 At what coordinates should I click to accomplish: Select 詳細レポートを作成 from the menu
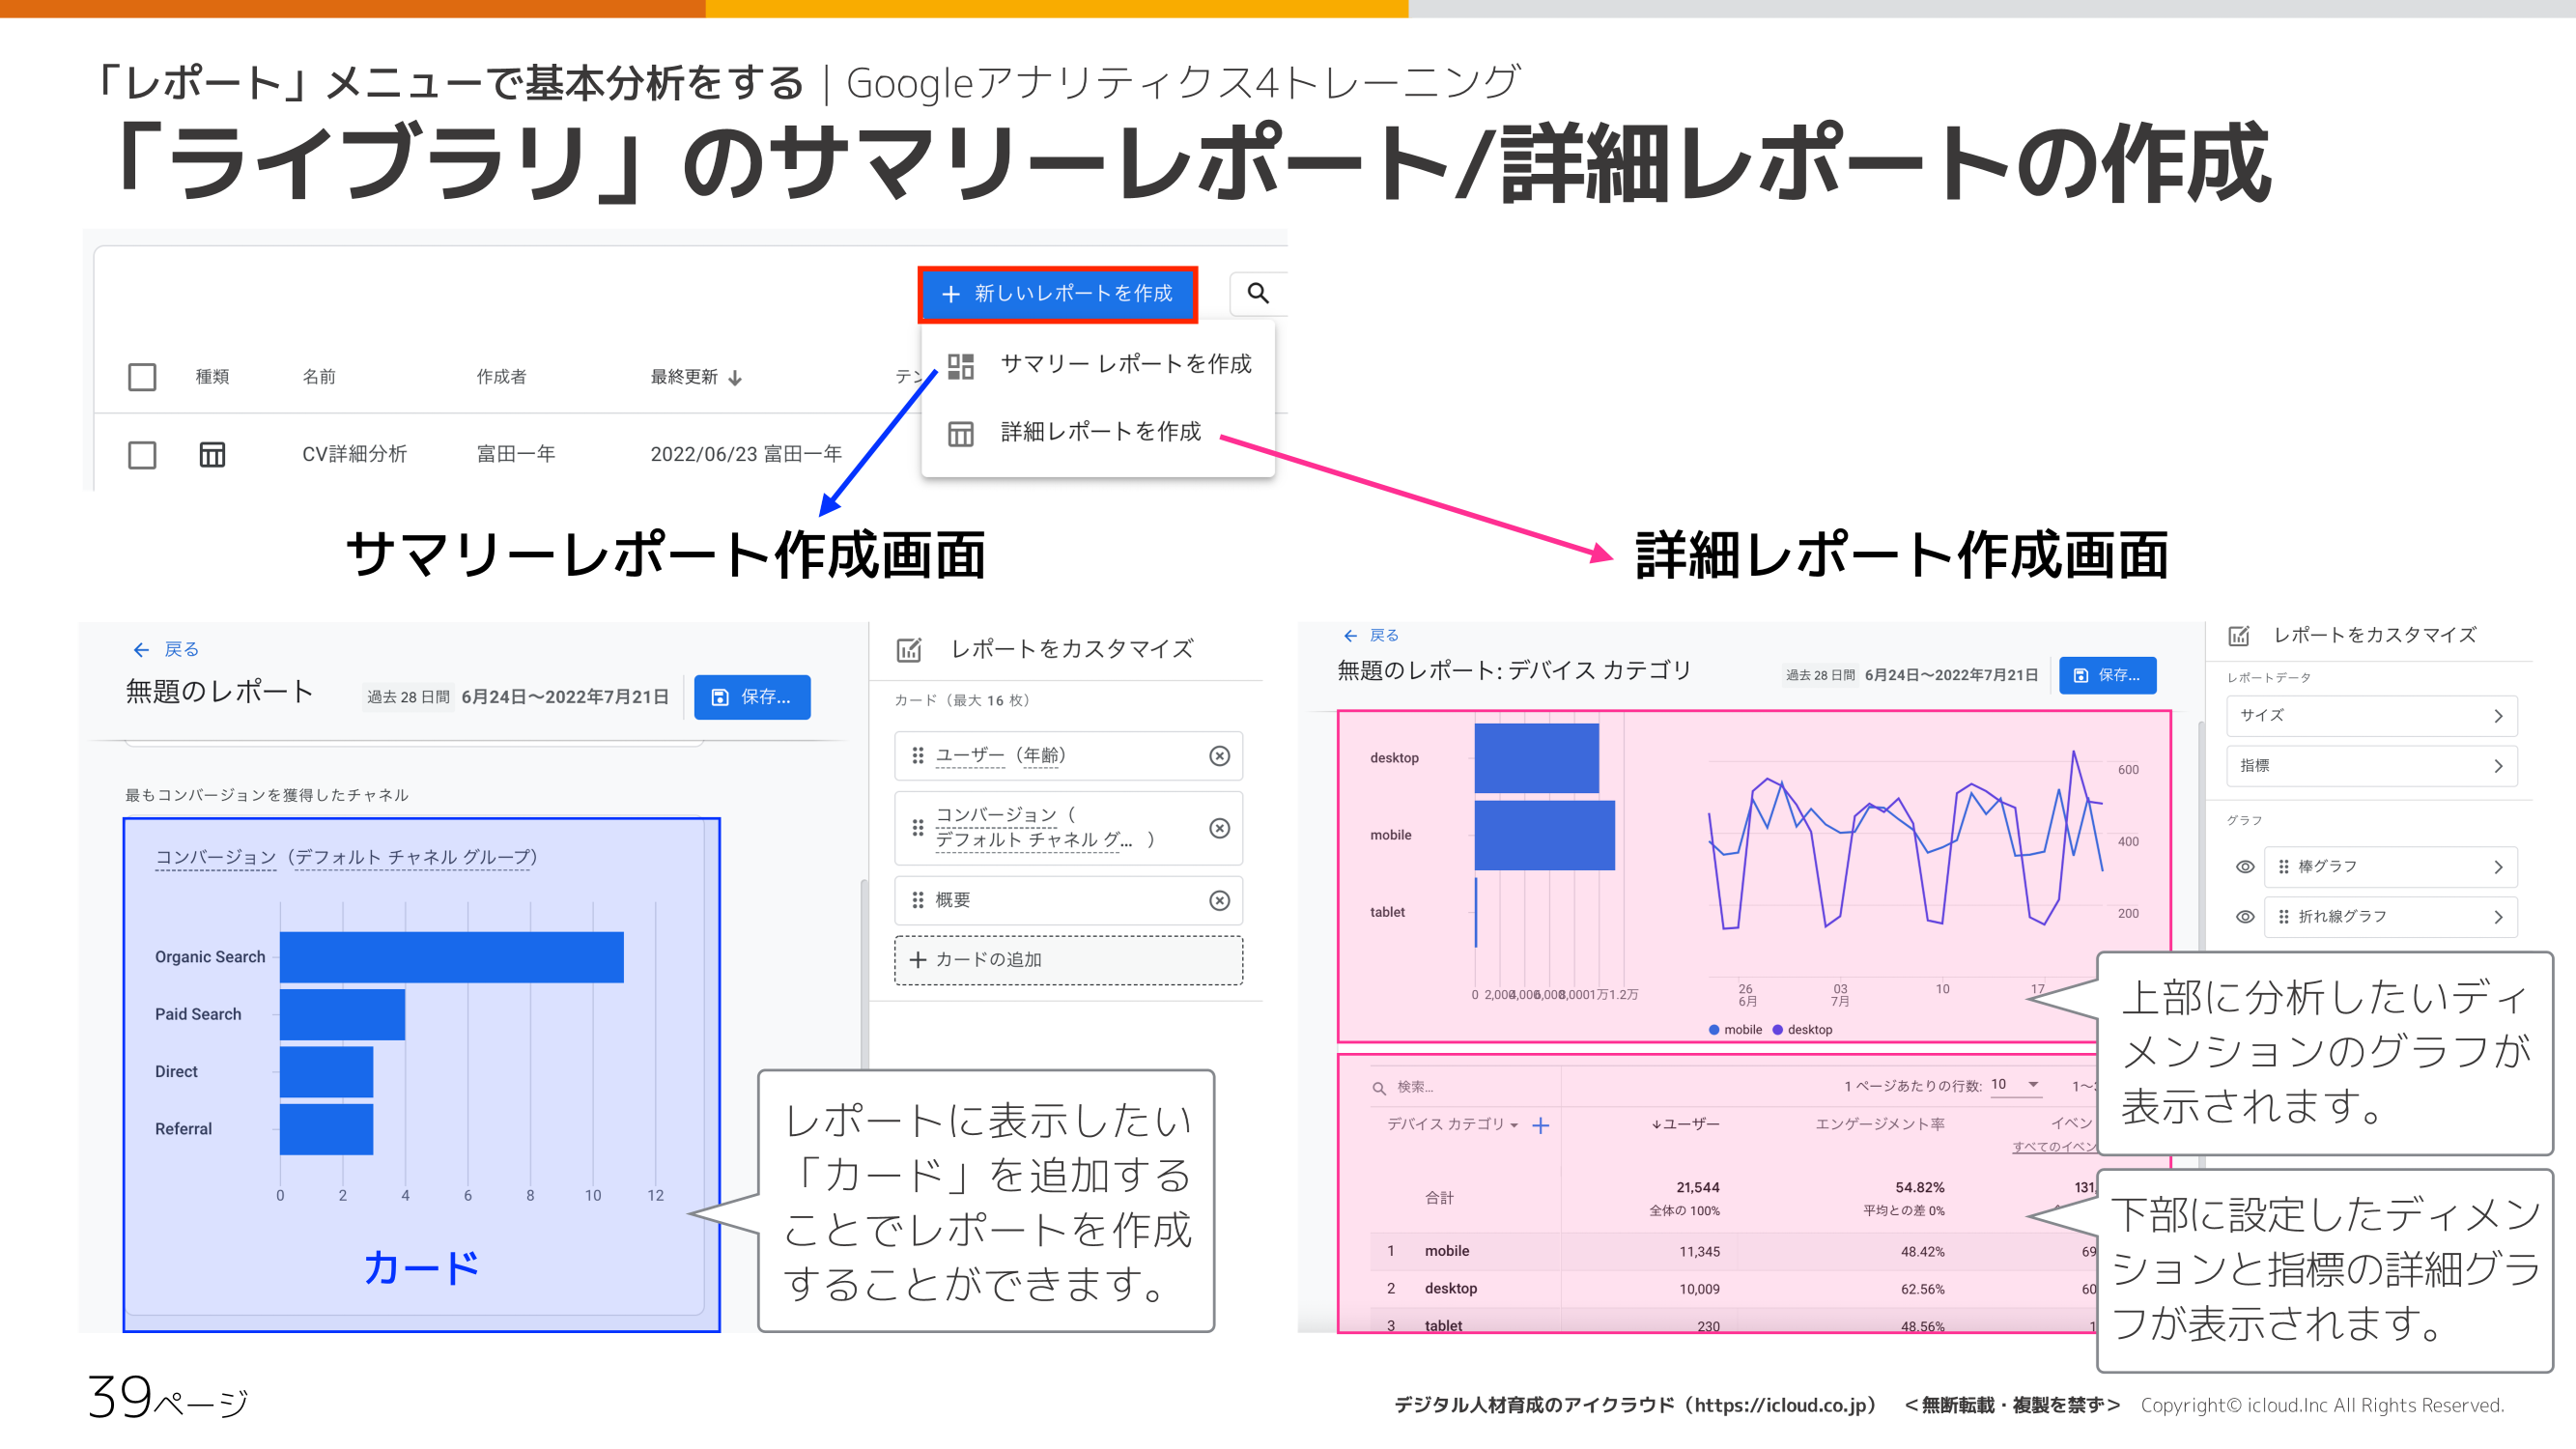[x=1100, y=432]
